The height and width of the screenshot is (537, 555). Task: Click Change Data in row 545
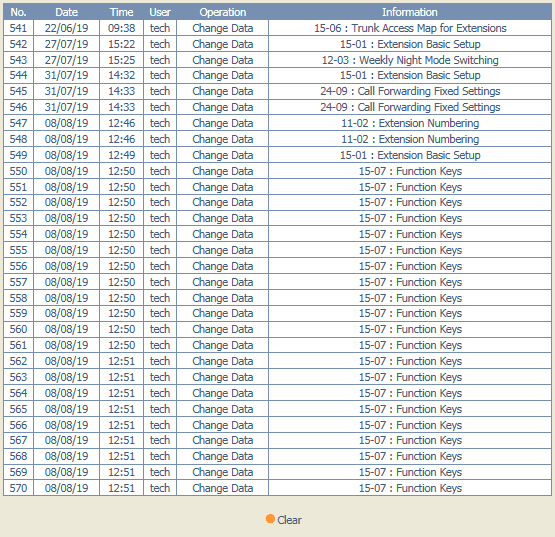[223, 91]
